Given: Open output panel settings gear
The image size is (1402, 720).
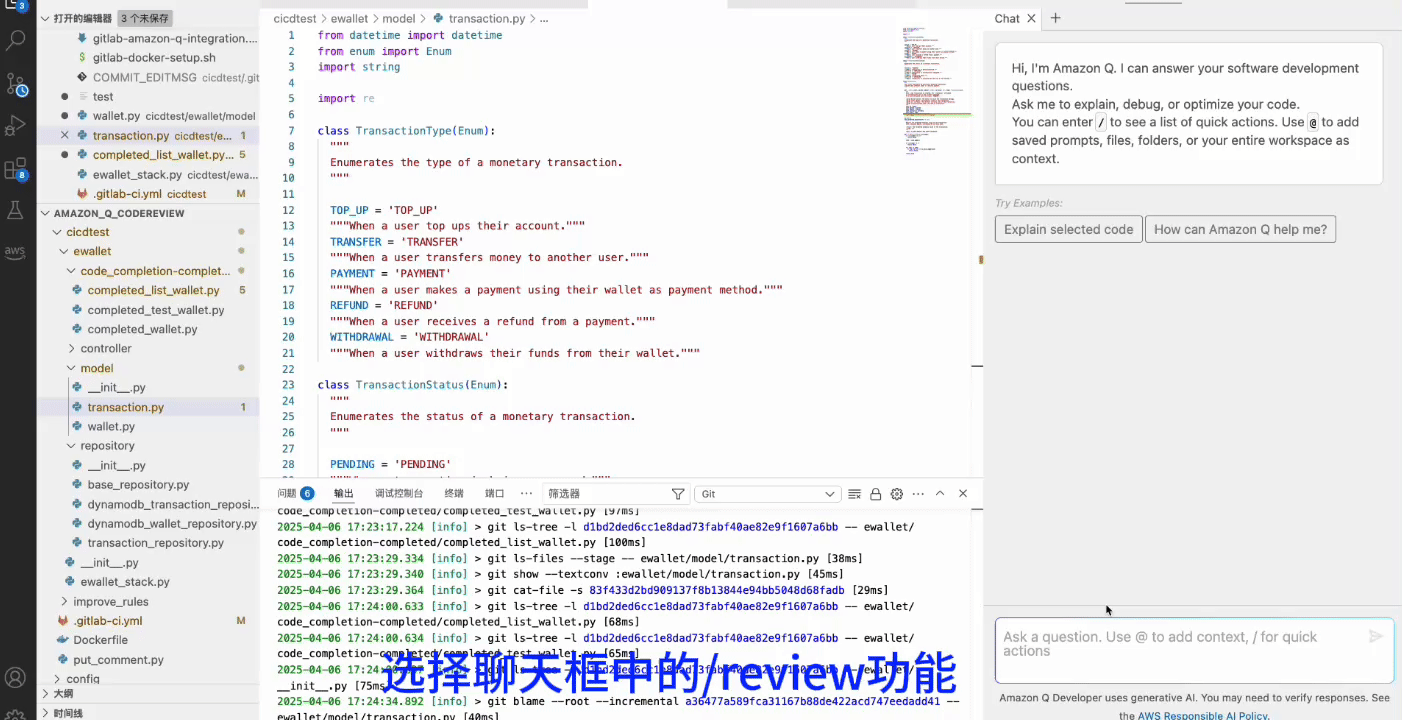Looking at the screenshot, I should point(897,494).
